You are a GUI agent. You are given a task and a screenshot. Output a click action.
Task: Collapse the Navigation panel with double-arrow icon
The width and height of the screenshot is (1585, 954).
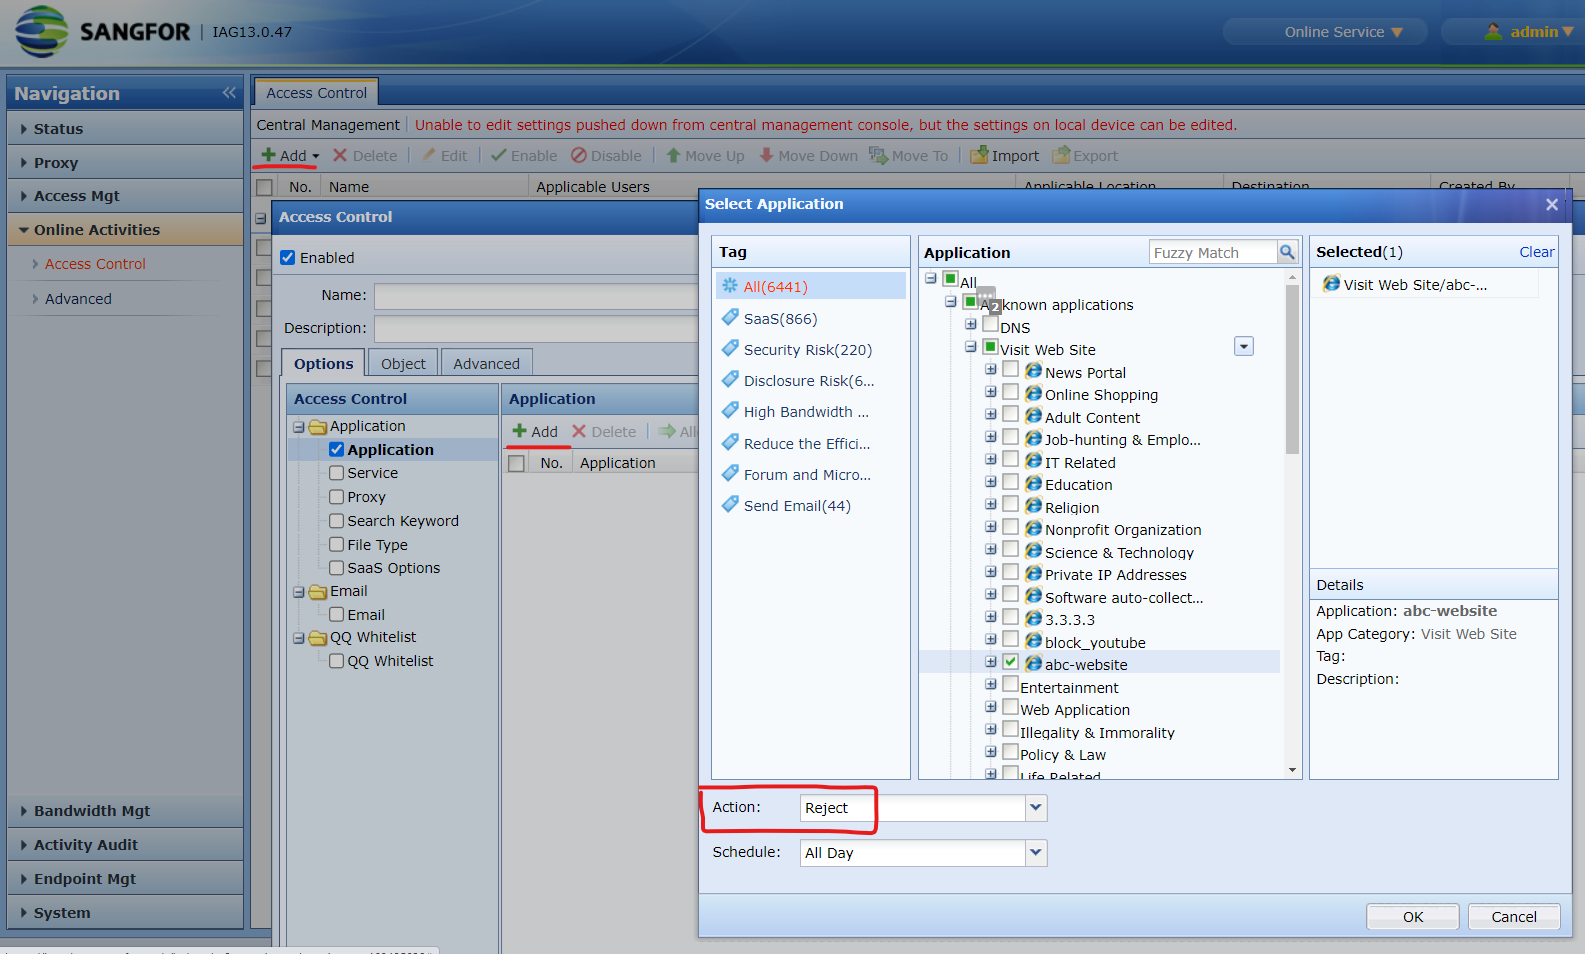coord(229,93)
